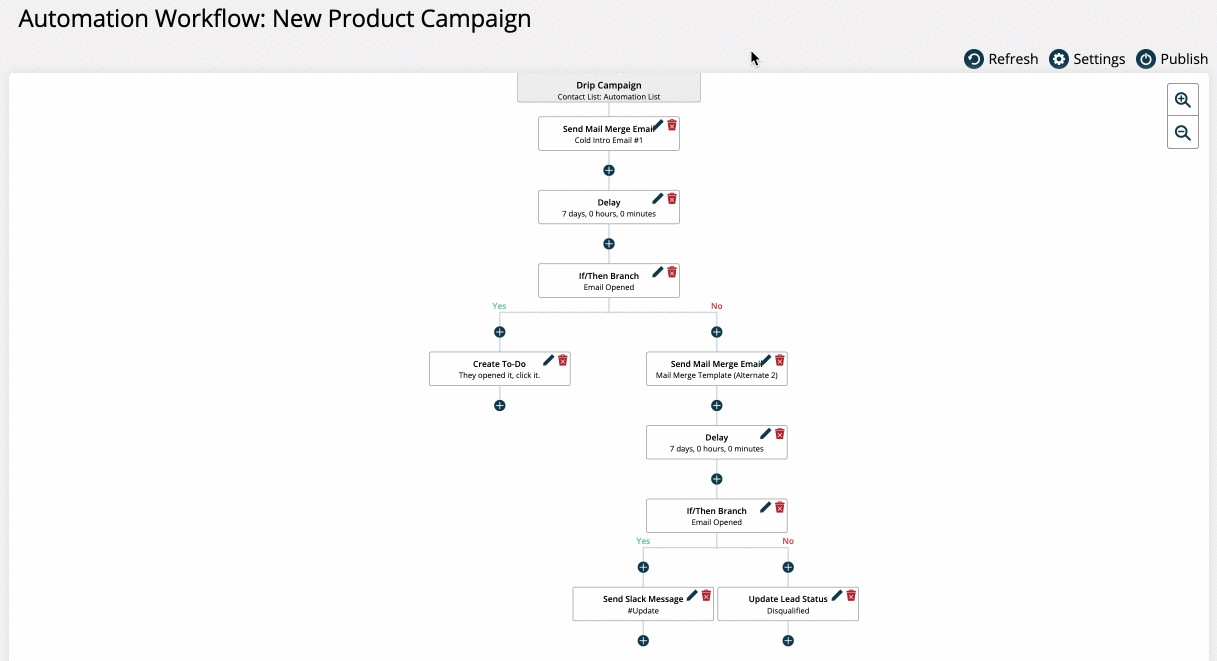Edit the Cold Intro Email #1 step
Viewport: 1217px width, 661px height.
click(658, 125)
